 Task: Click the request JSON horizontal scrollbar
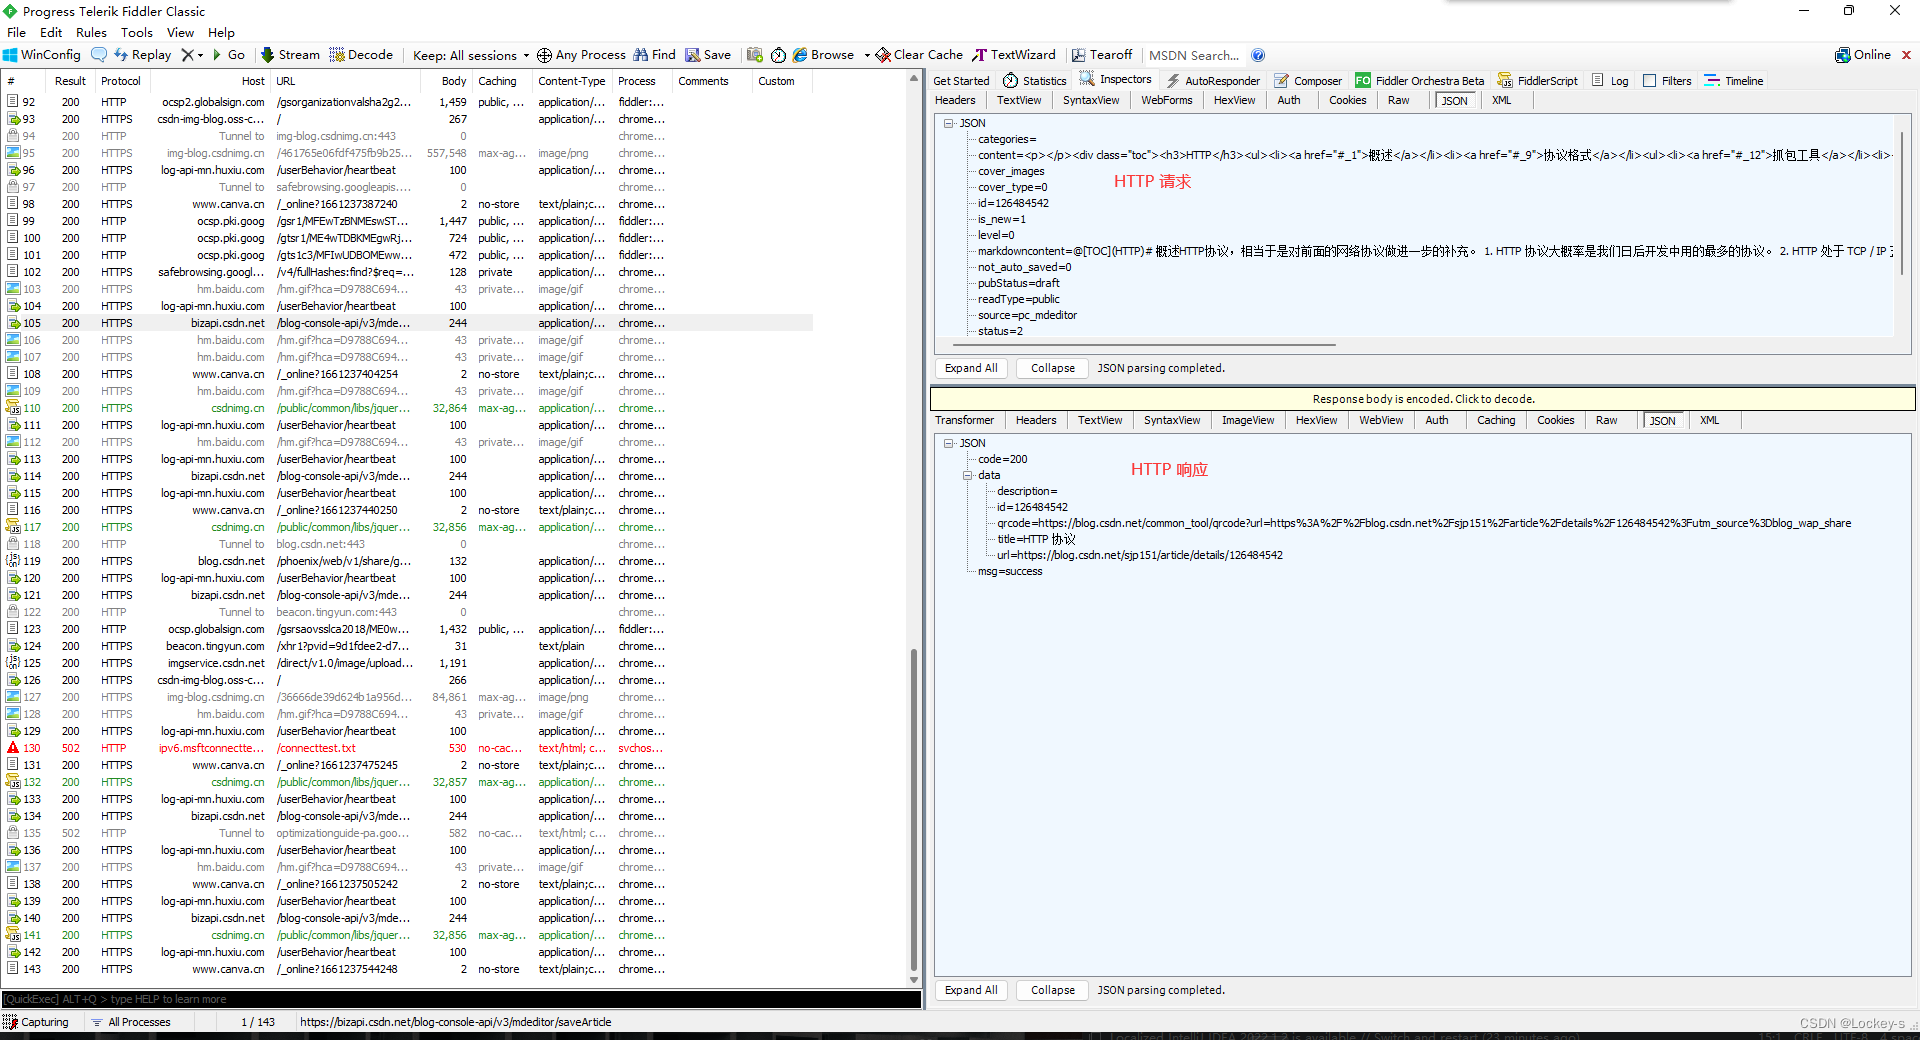(1142, 345)
